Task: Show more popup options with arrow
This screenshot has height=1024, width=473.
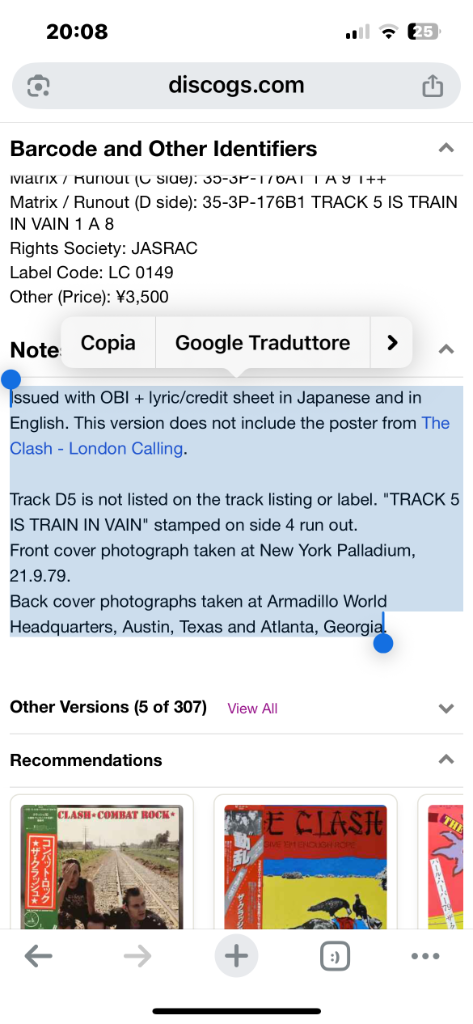Action: pos(392,343)
